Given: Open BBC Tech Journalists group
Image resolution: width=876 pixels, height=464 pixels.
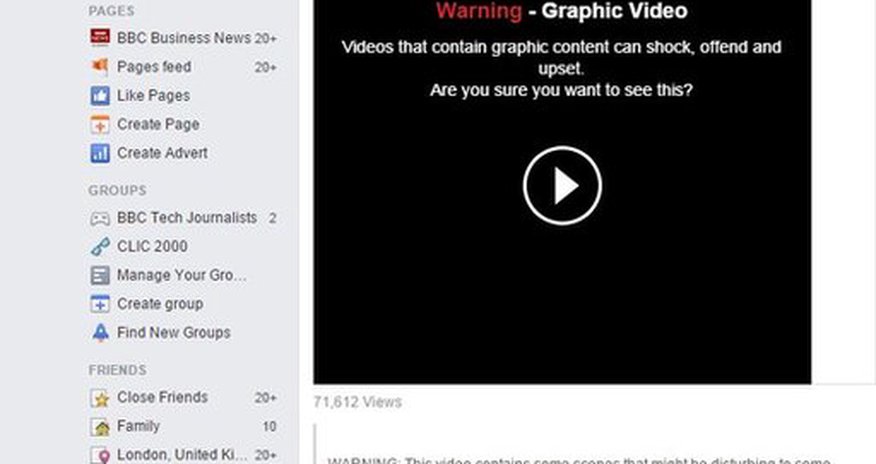Looking at the screenshot, I should pos(187,218).
